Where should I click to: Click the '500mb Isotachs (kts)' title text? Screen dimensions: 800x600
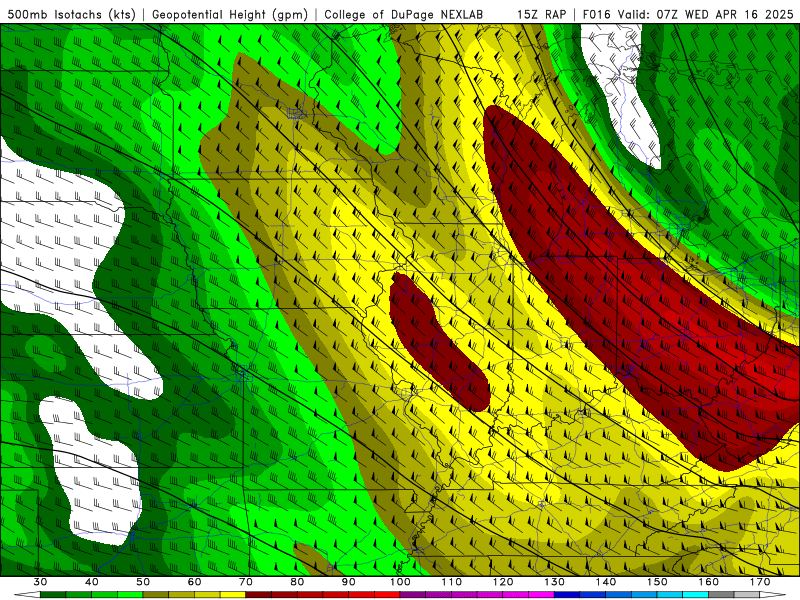click(71, 15)
